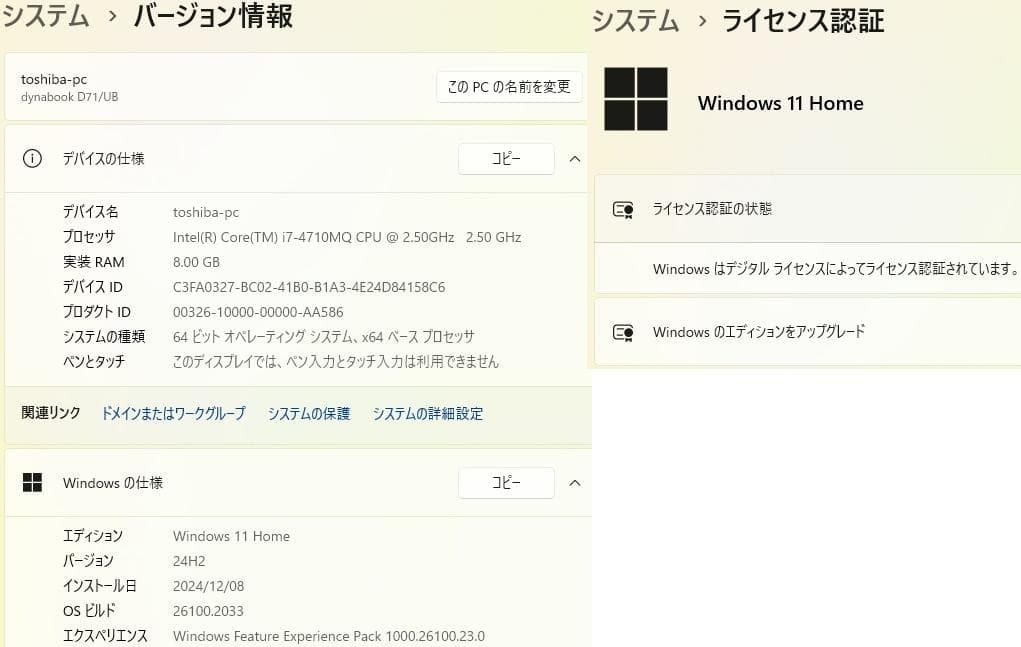1021x647 pixels.
Task: Open the システムの詳細設定 link
Action: pyautogui.click(x=427, y=412)
